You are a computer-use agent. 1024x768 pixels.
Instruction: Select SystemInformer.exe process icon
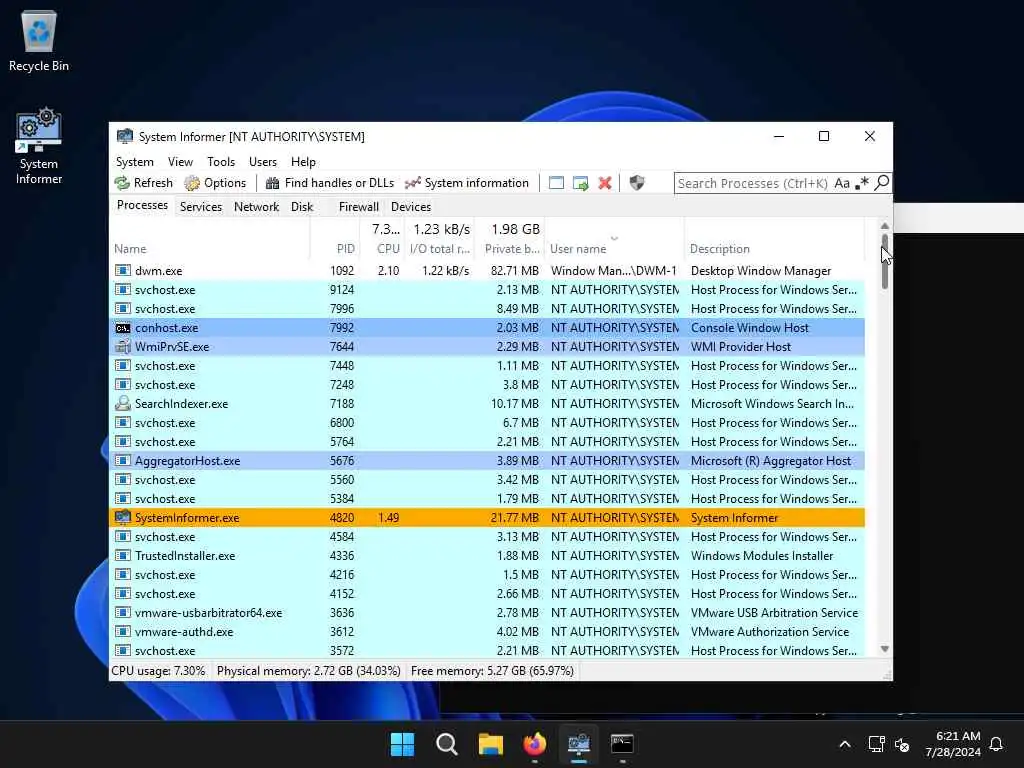coord(123,518)
